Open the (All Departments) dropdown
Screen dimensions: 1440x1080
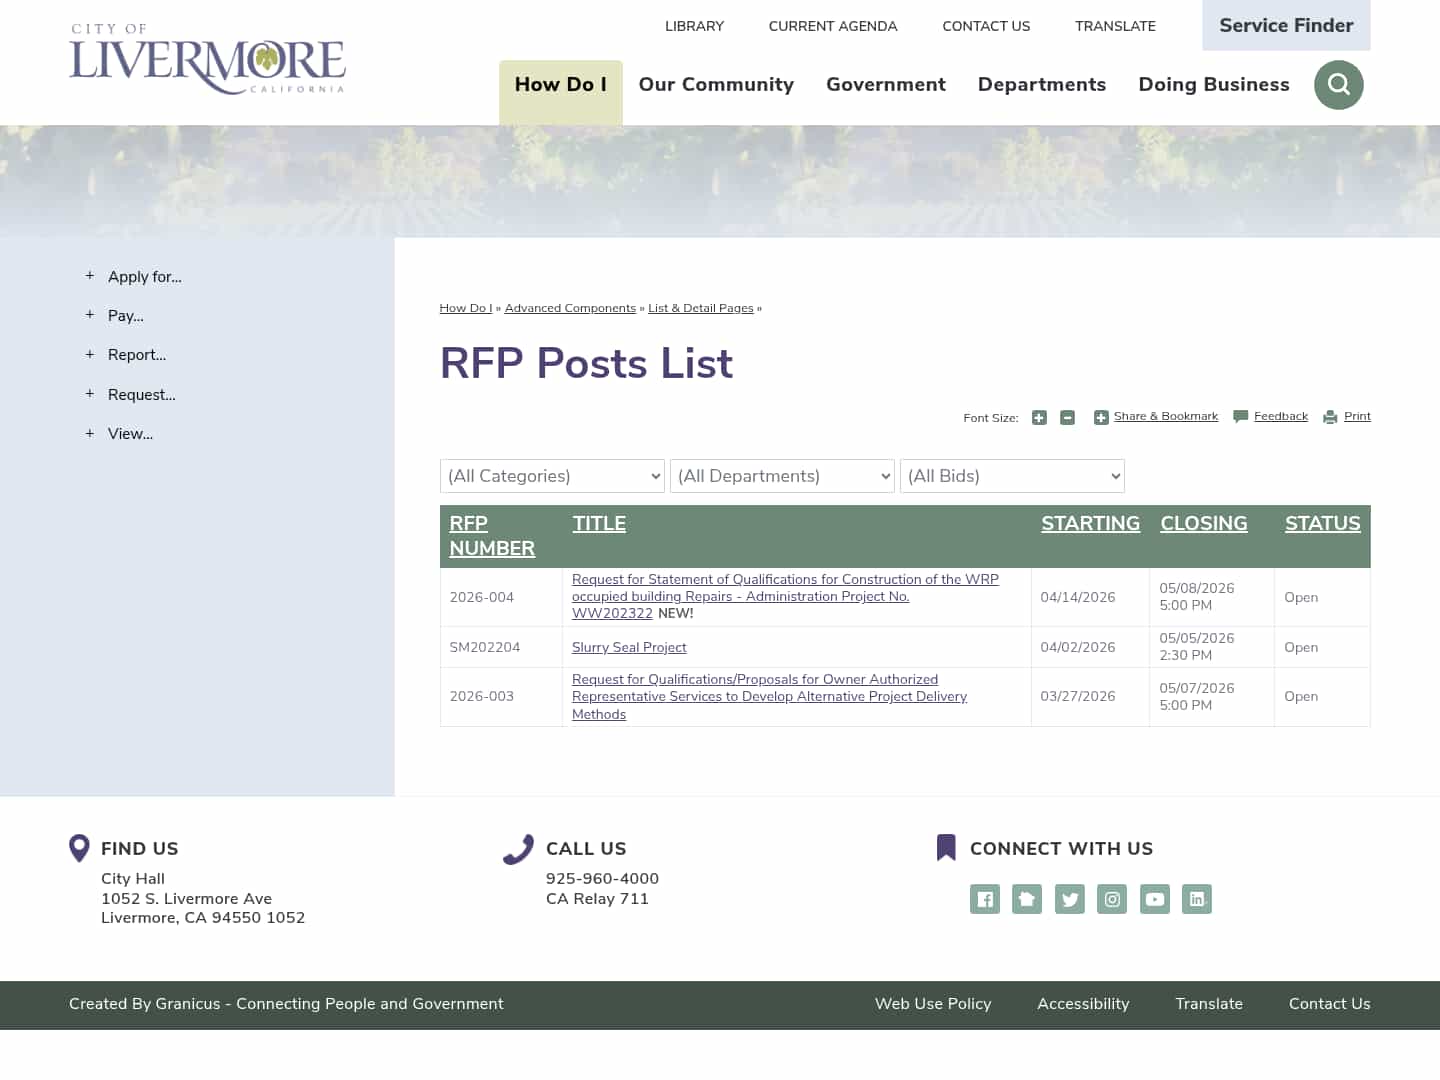coord(782,476)
